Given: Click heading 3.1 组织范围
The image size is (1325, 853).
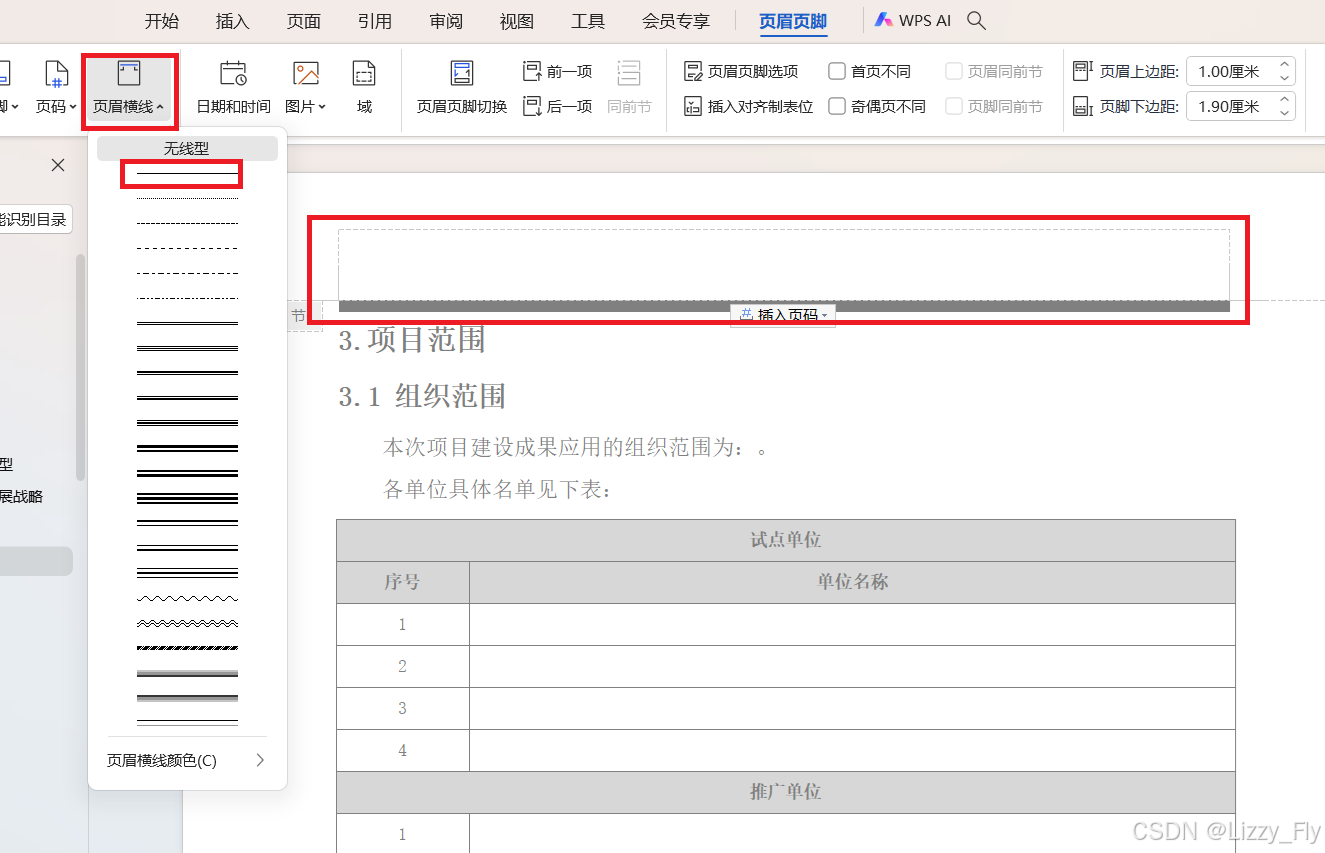Looking at the screenshot, I should click(422, 396).
